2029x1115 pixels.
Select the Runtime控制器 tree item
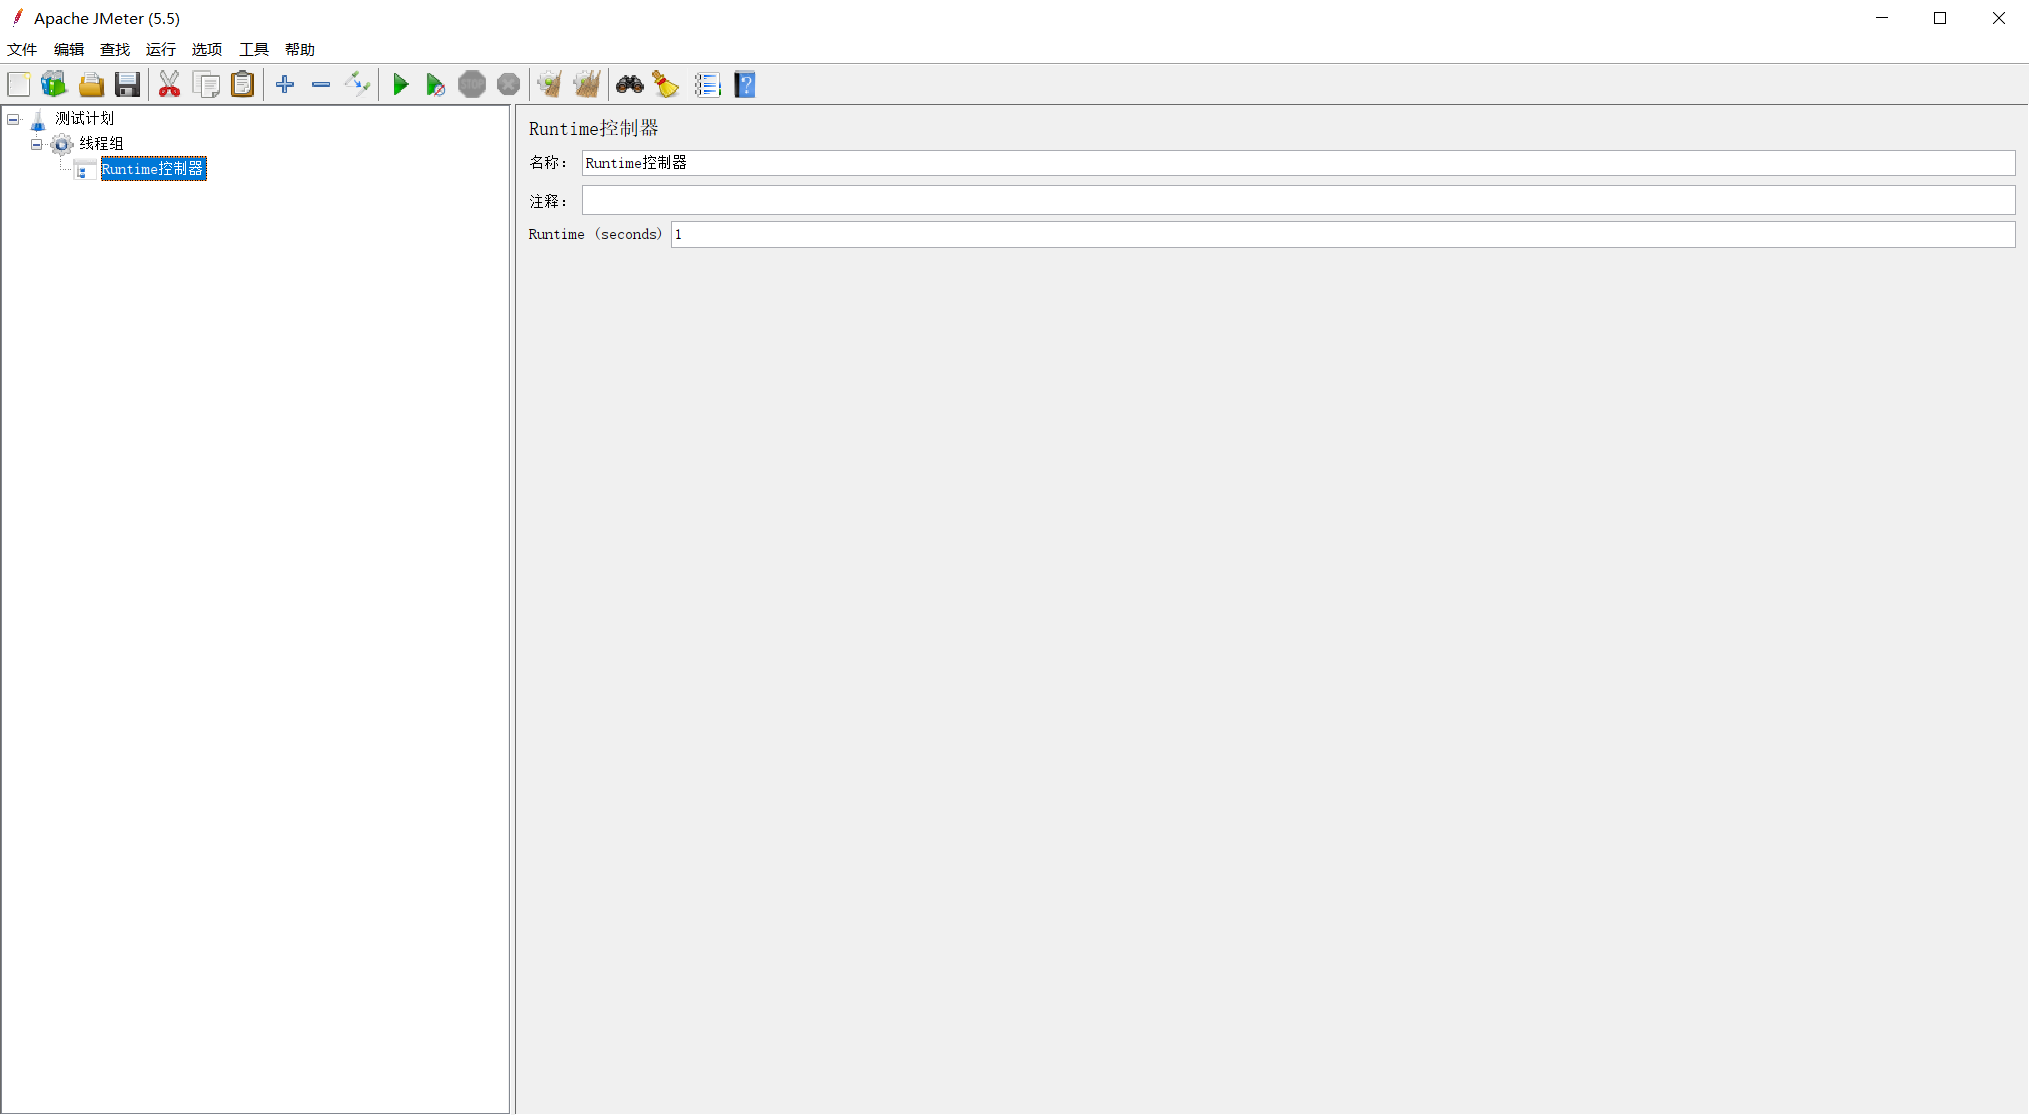click(x=153, y=169)
